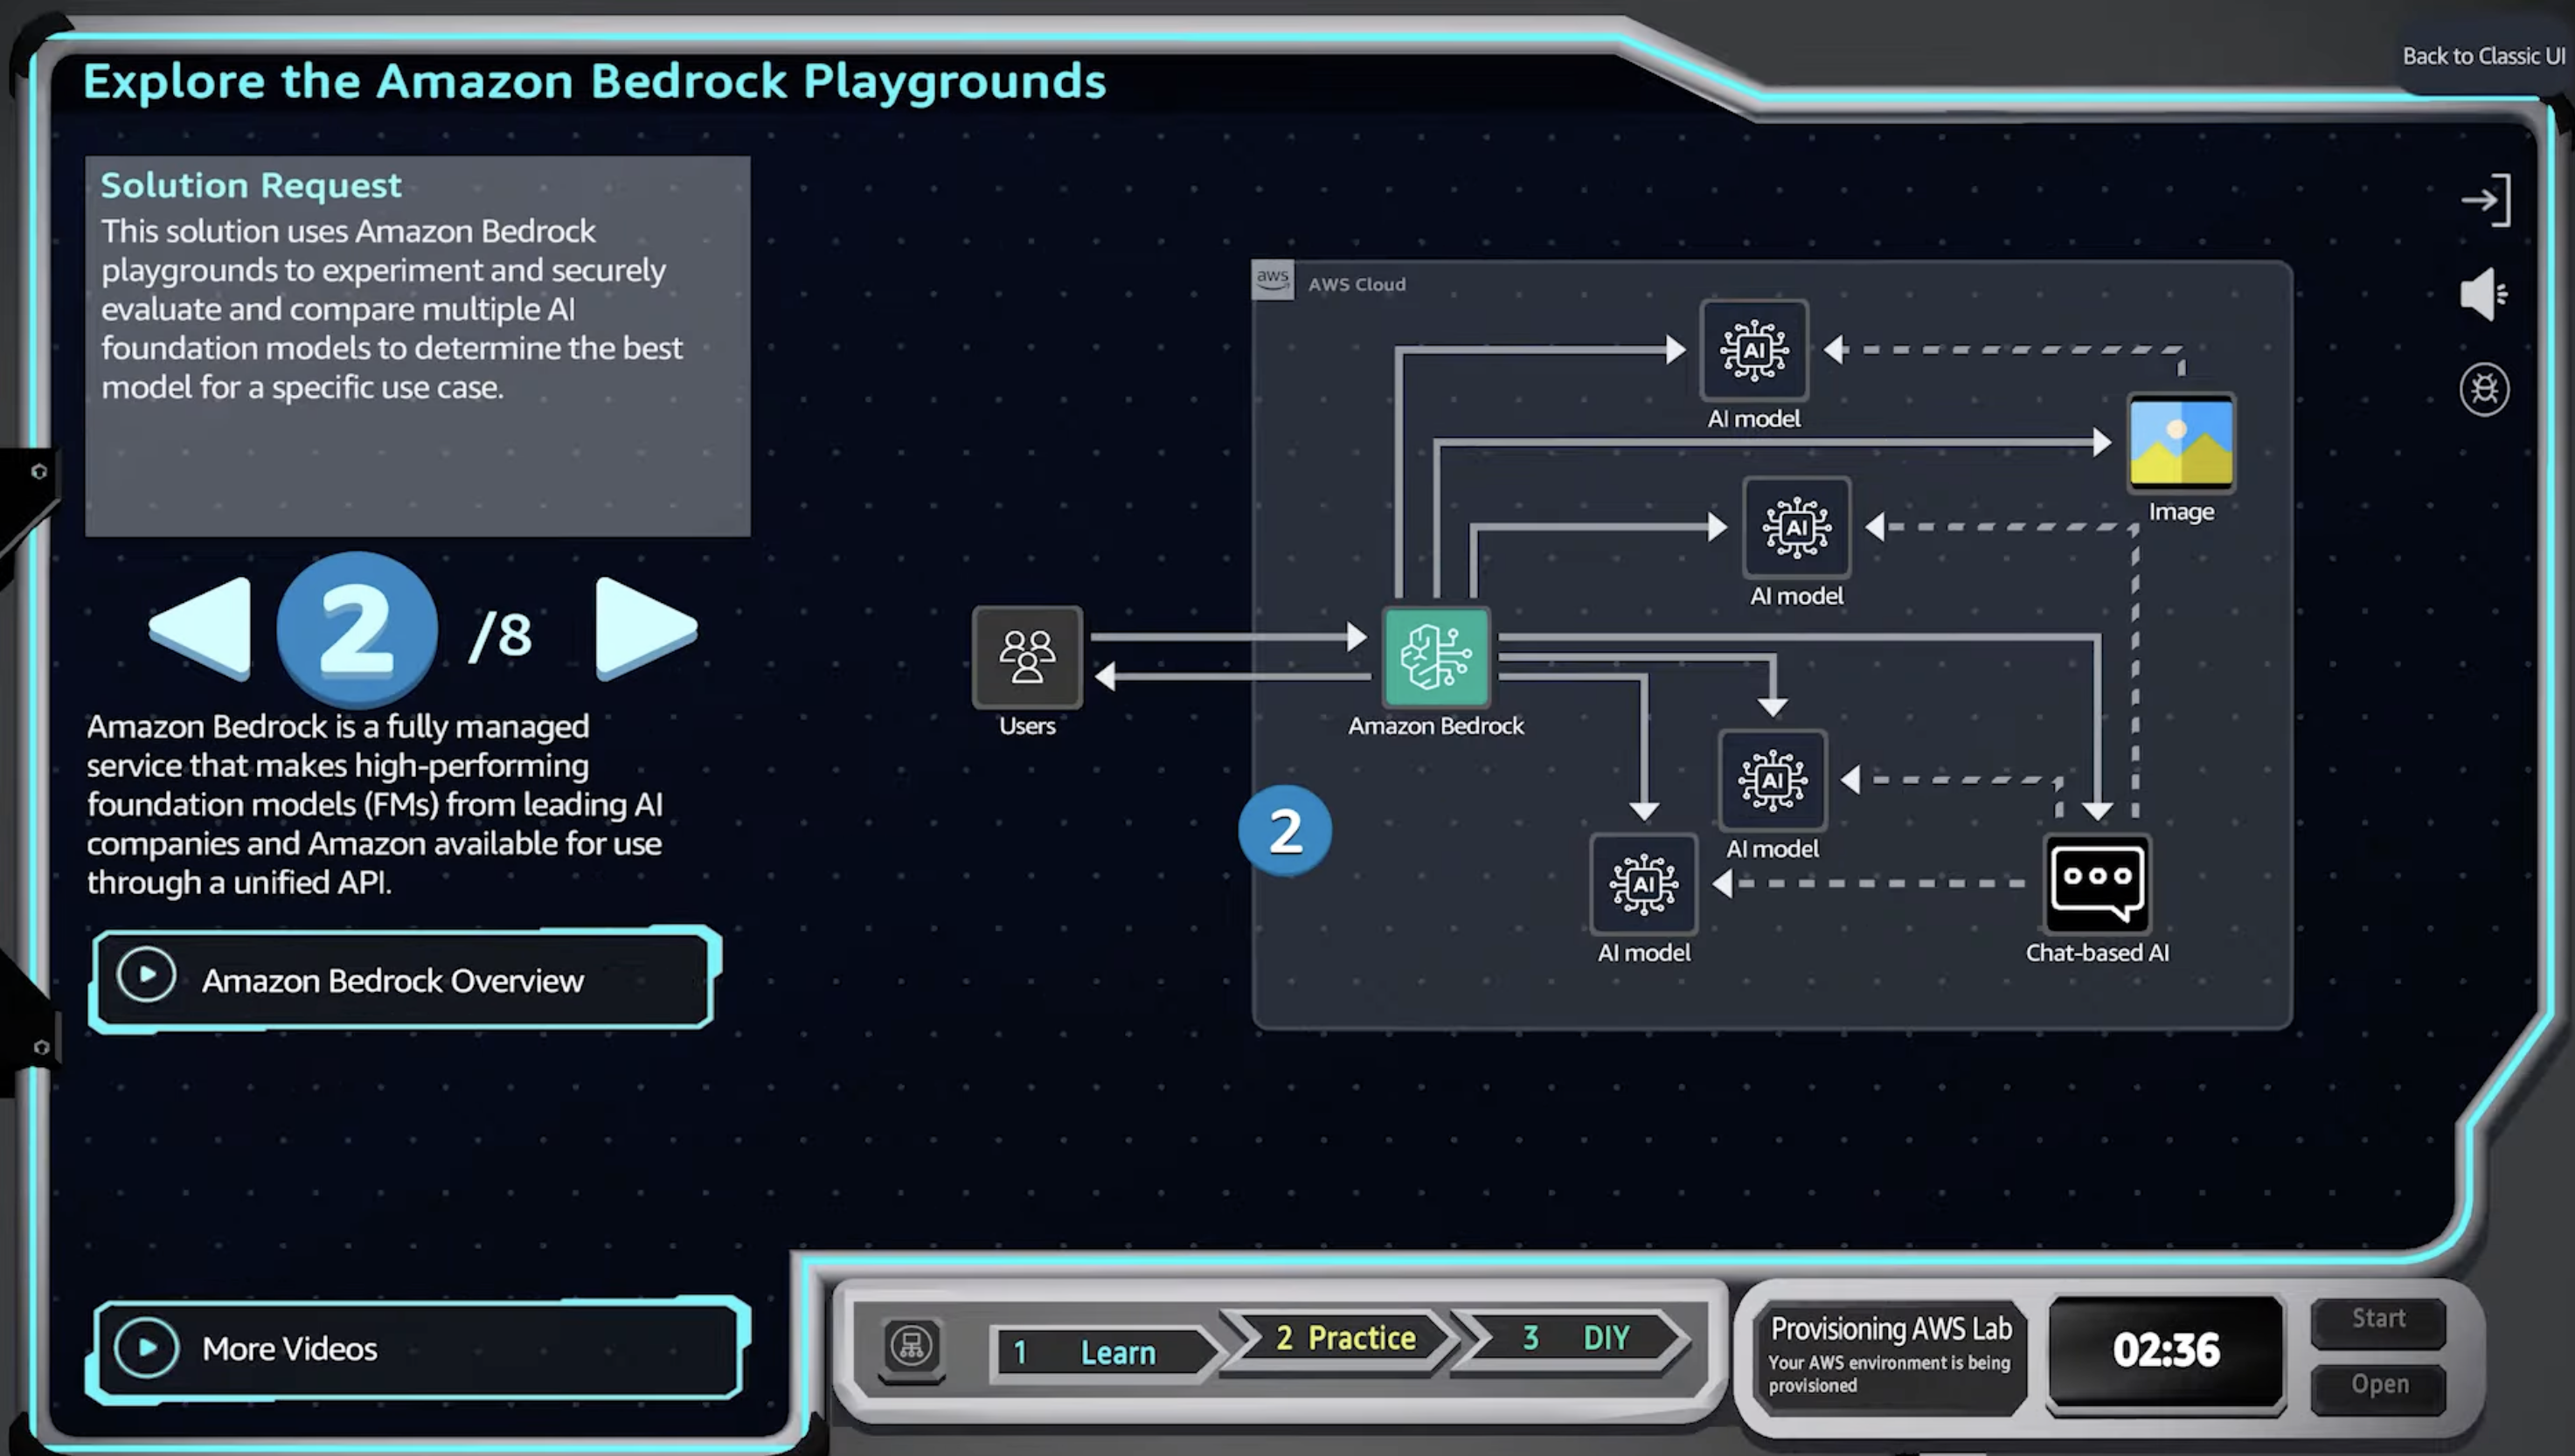
Task: Click the Amazon Bedrock diagram label
Action: [x=1436, y=725]
